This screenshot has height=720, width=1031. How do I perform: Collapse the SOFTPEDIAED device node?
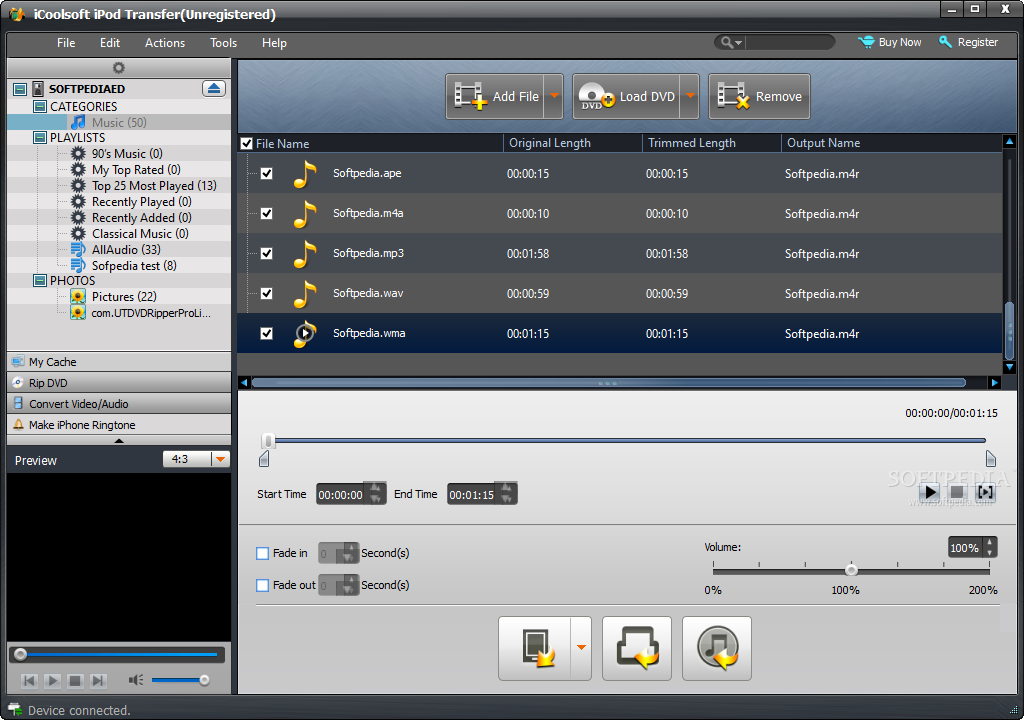[x=20, y=89]
